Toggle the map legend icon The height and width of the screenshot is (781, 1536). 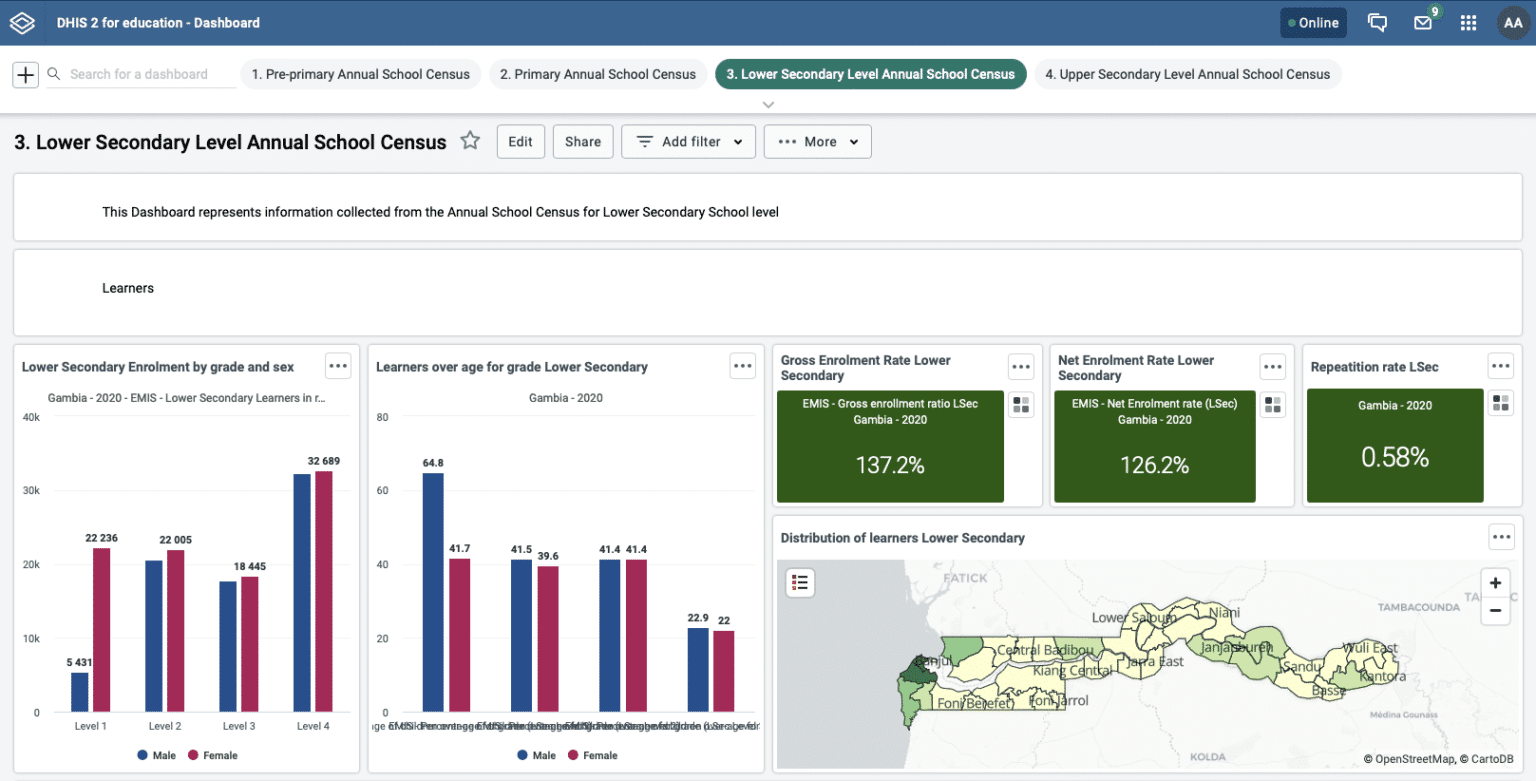[x=799, y=582]
